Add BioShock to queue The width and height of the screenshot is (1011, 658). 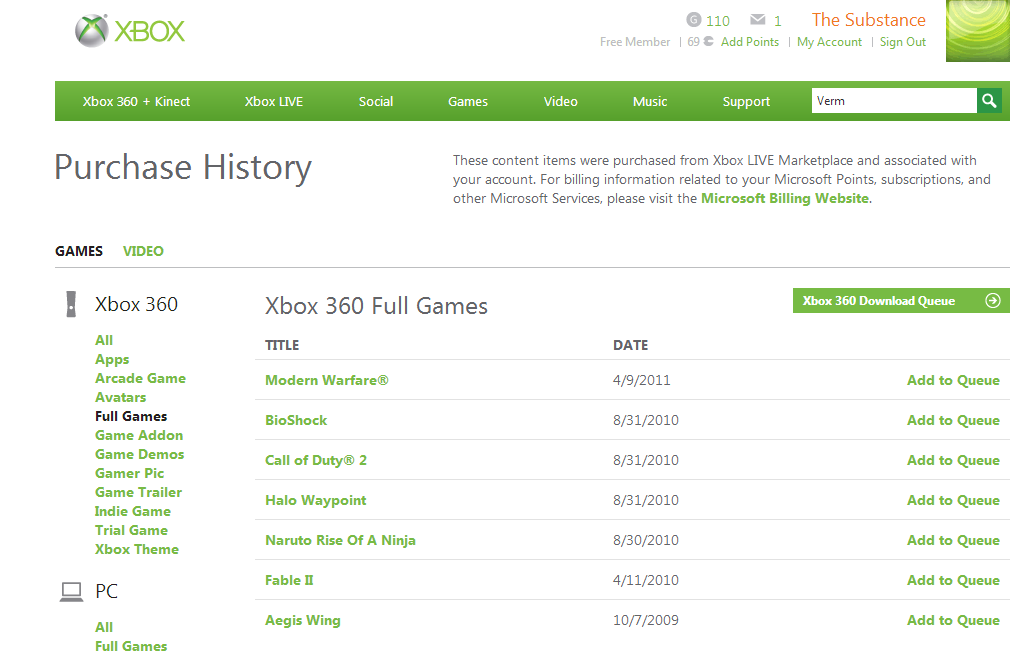click(953, 420)
